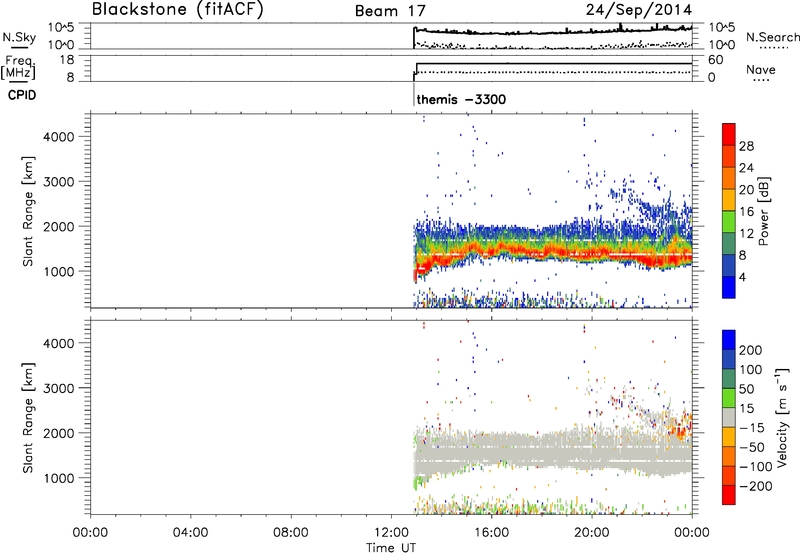Click the power colorbar value '28'
The image size is (800, 554).
[x=746, y=146]
